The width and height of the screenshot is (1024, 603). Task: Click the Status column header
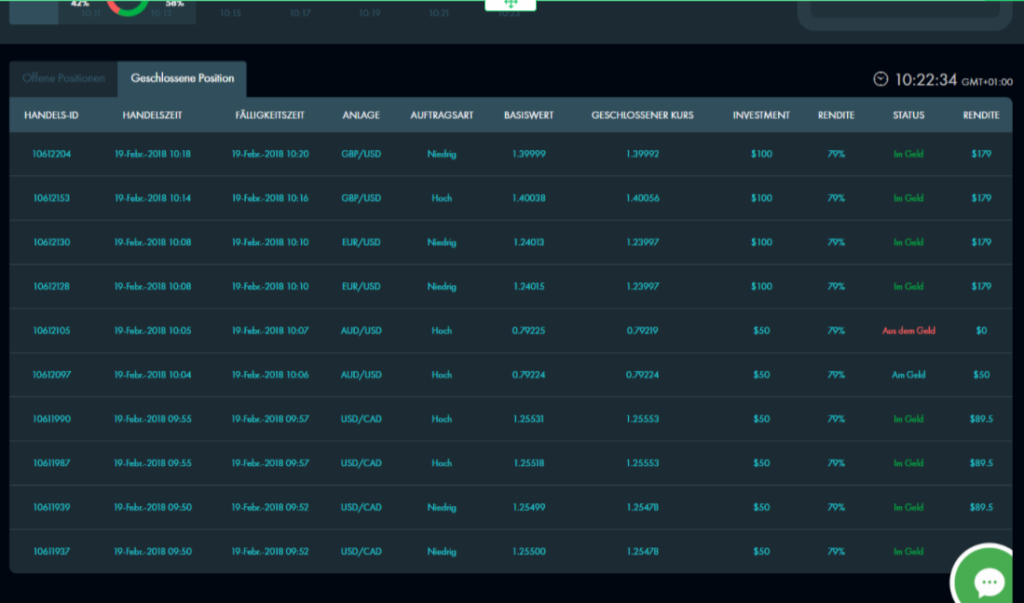tap(908, 115)
